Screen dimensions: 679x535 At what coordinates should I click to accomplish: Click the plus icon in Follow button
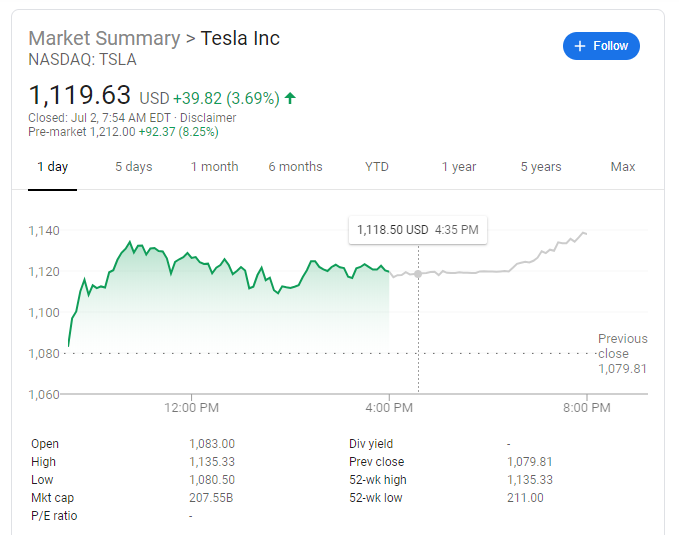click(580, 46)
